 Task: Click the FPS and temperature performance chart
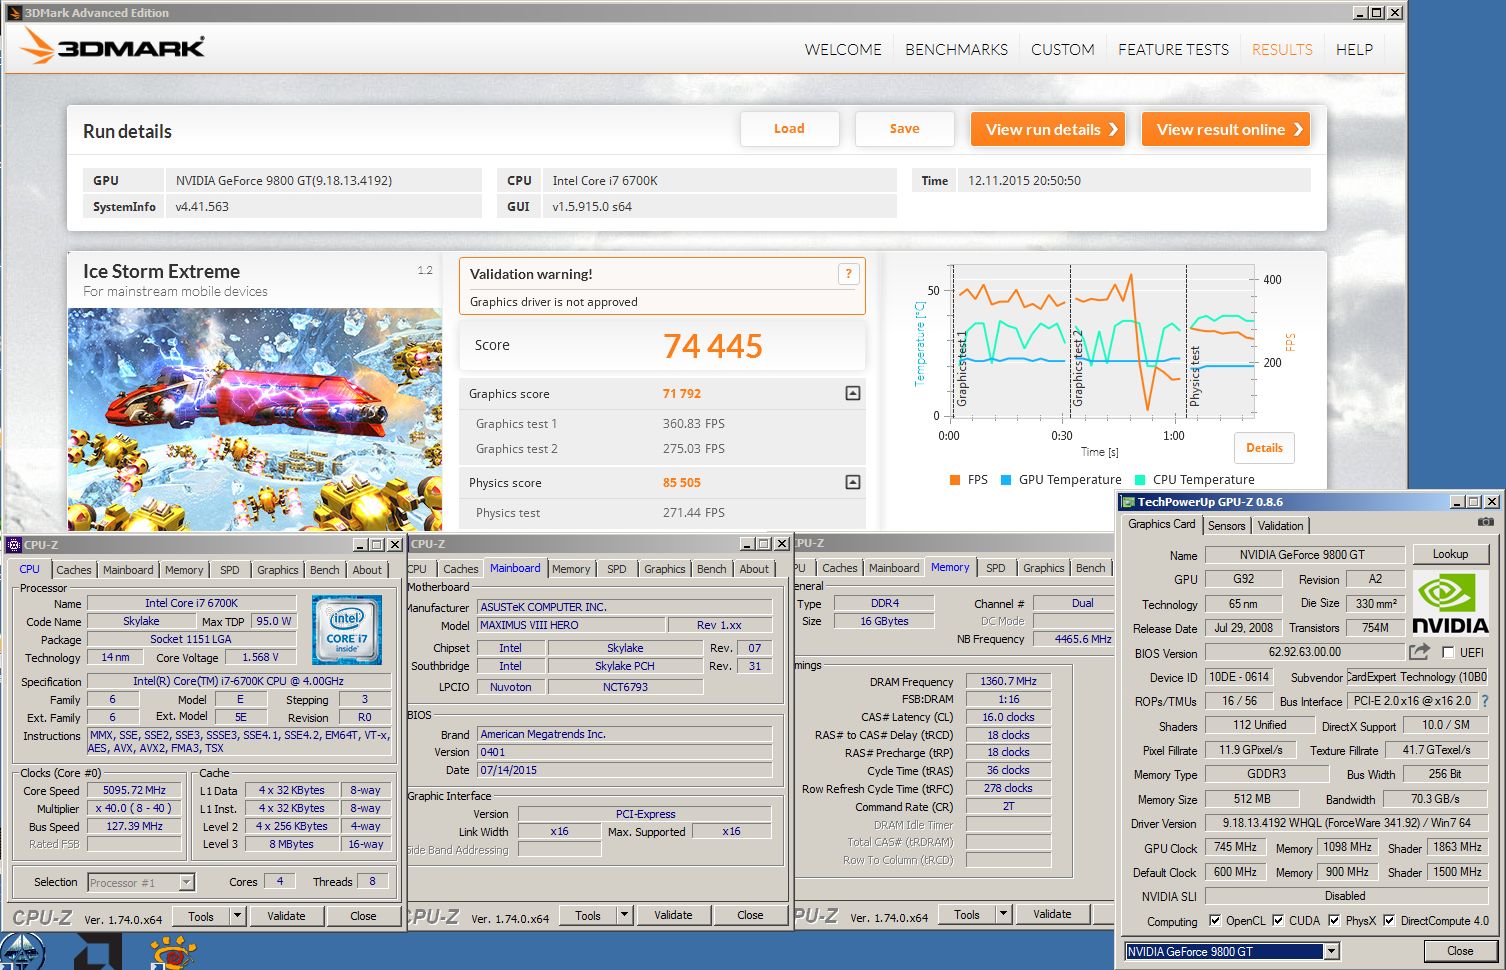[1102, 341]
